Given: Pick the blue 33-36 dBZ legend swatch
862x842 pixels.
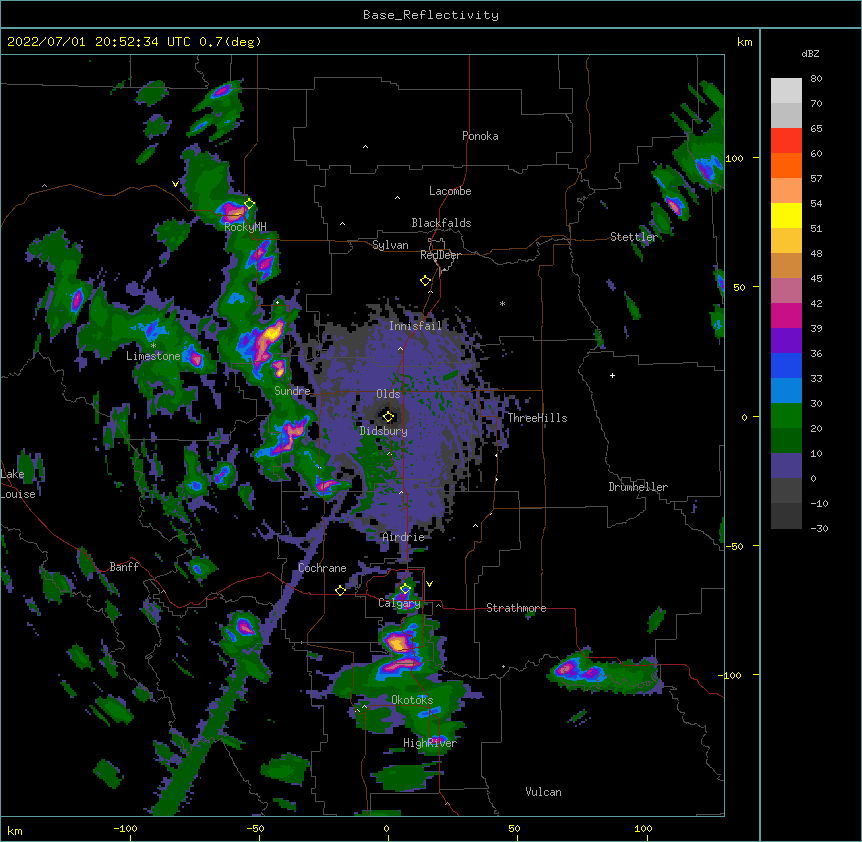Looking at the screenshot, I should [786, 366].
